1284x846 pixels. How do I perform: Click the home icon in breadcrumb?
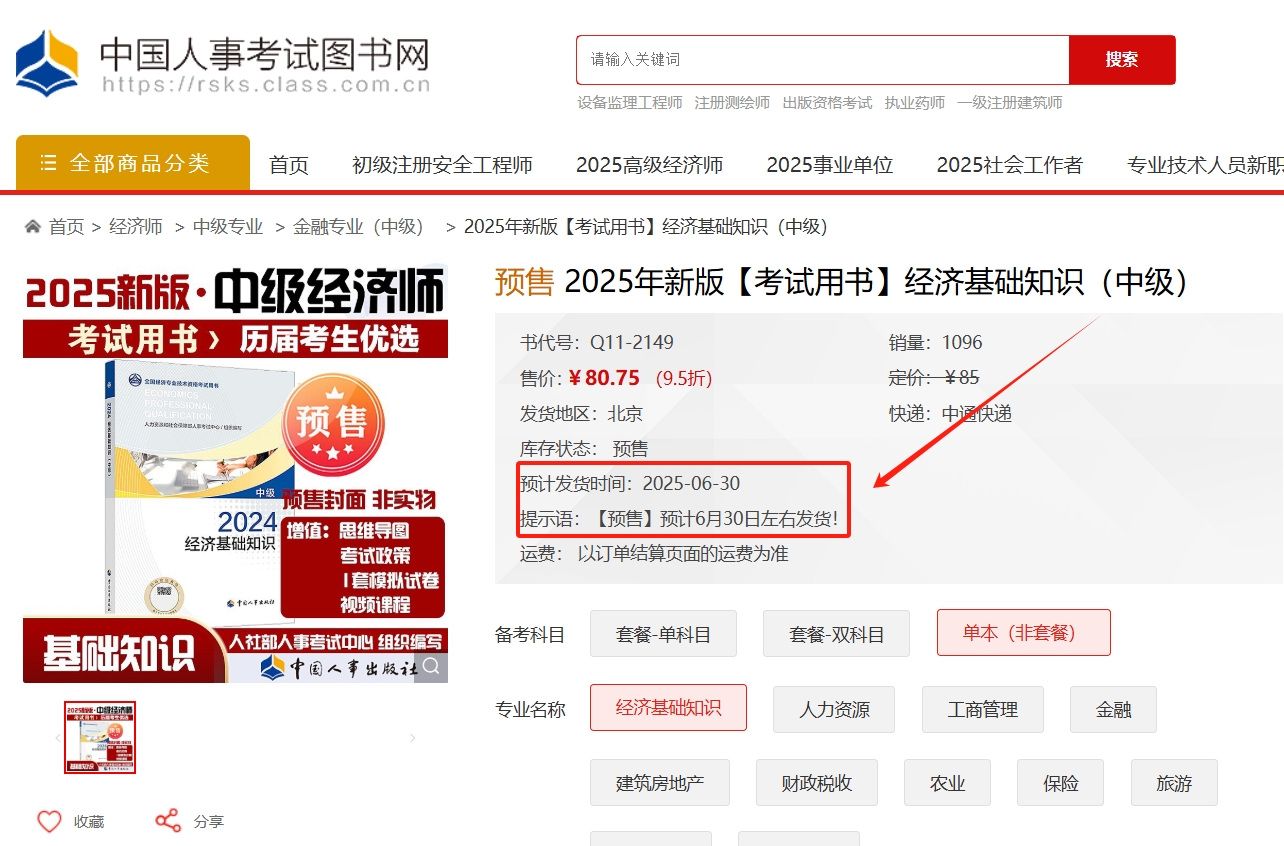[x=33, y=227]
